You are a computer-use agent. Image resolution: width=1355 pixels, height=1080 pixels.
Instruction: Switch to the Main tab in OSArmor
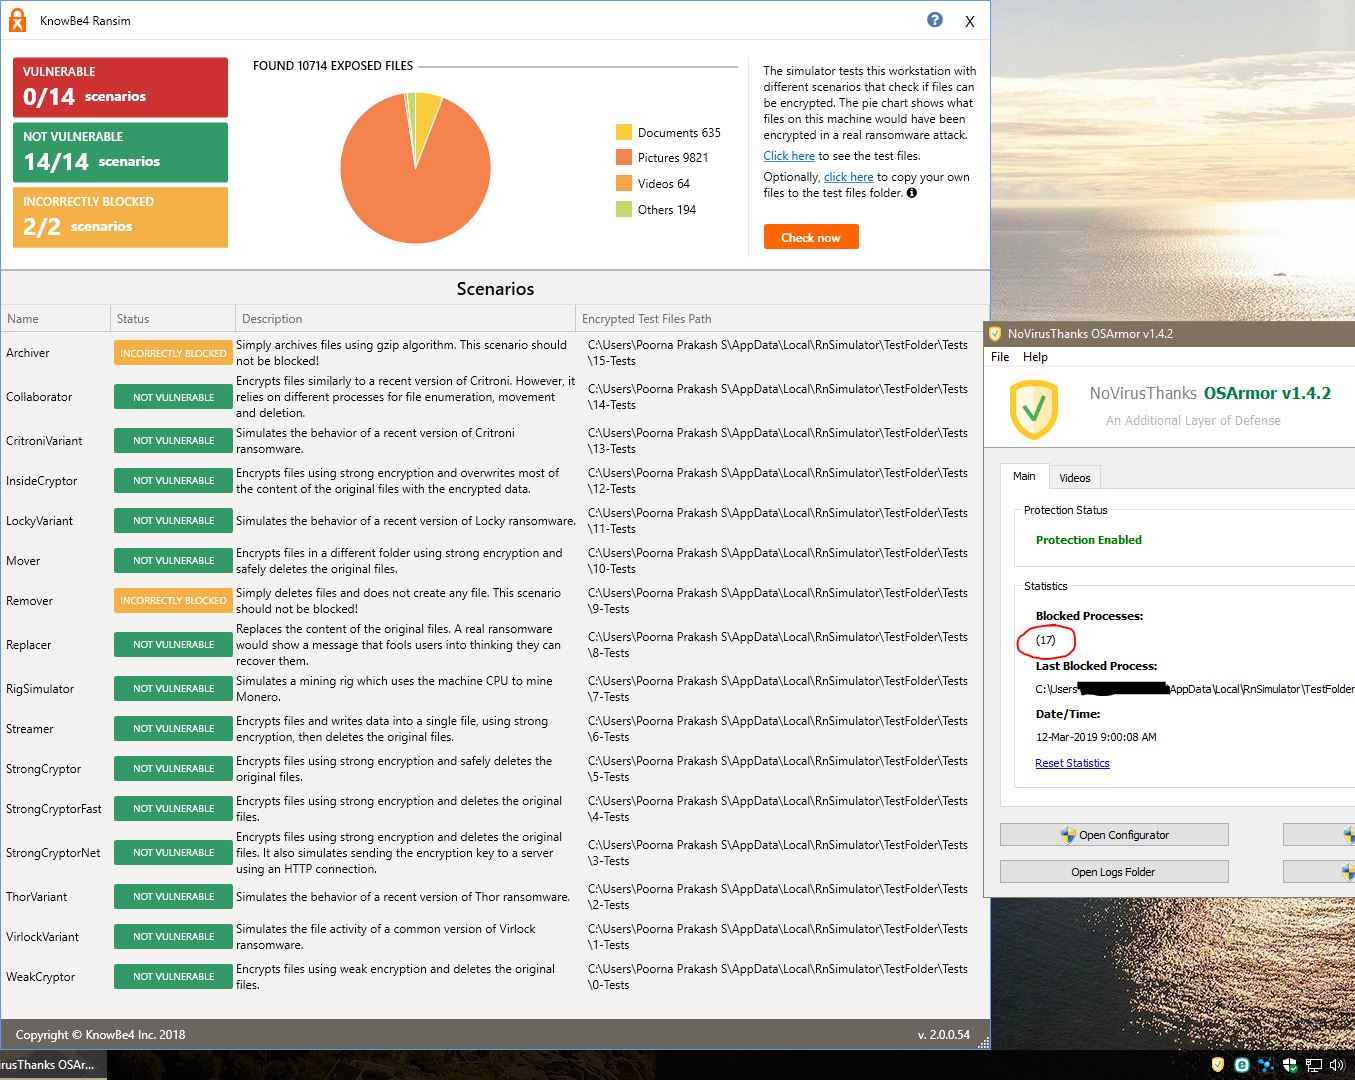(x=1024, y=476)
